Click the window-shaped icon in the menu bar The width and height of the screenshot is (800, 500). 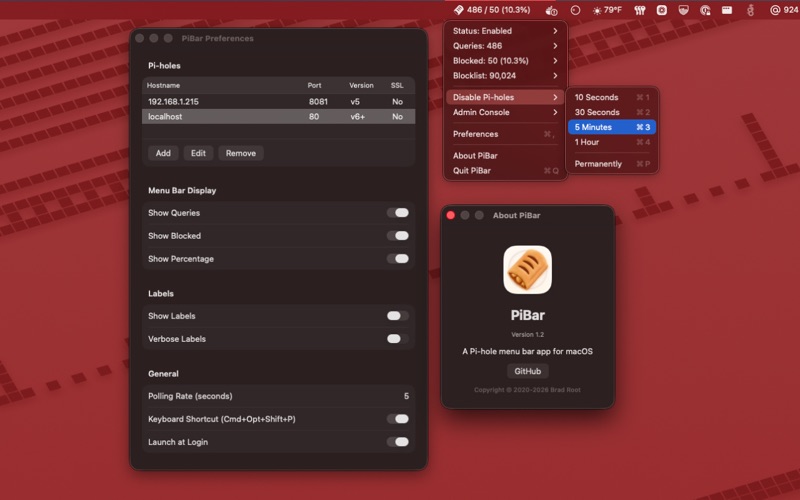pos(727,10)
